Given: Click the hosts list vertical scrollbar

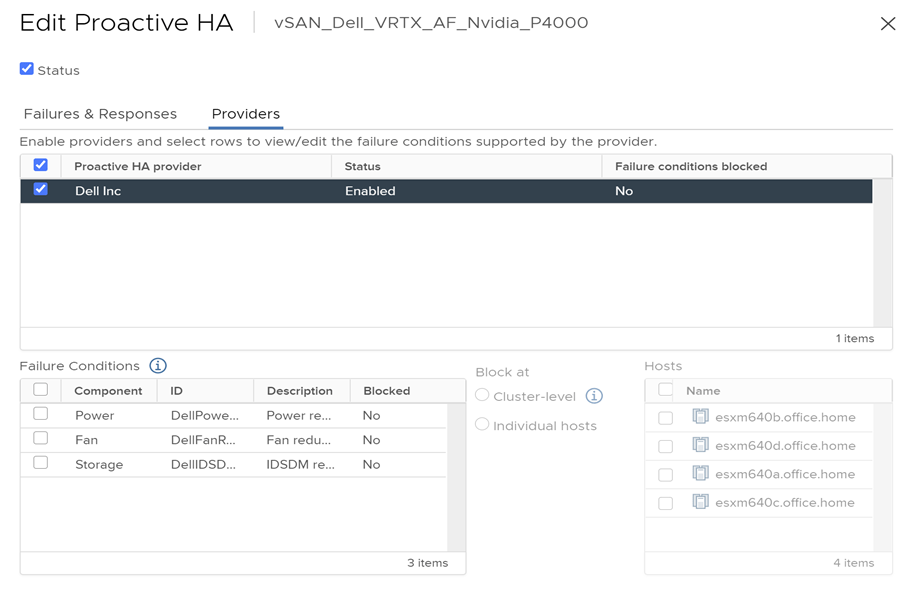Looking at the screenshot, I should click(x=883, y=477).
